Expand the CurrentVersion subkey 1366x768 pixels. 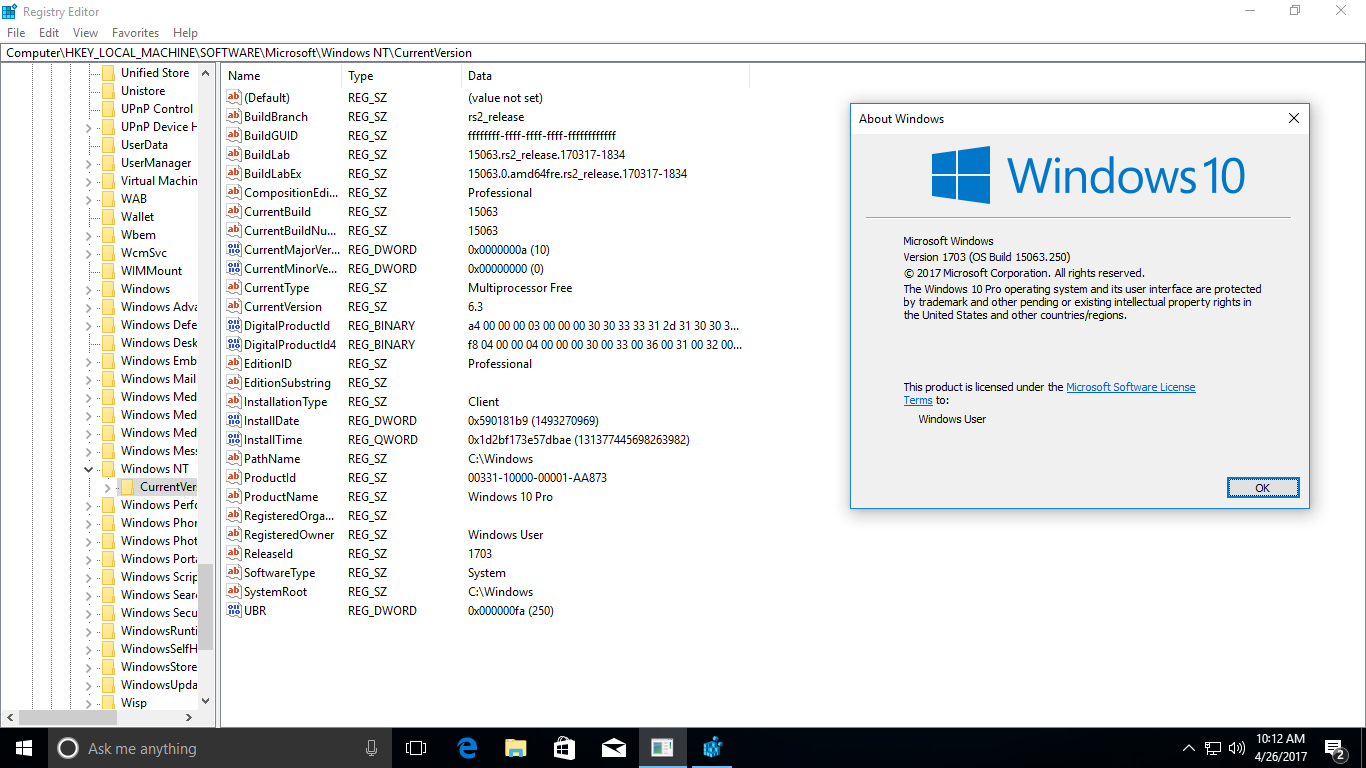(107, 487)
